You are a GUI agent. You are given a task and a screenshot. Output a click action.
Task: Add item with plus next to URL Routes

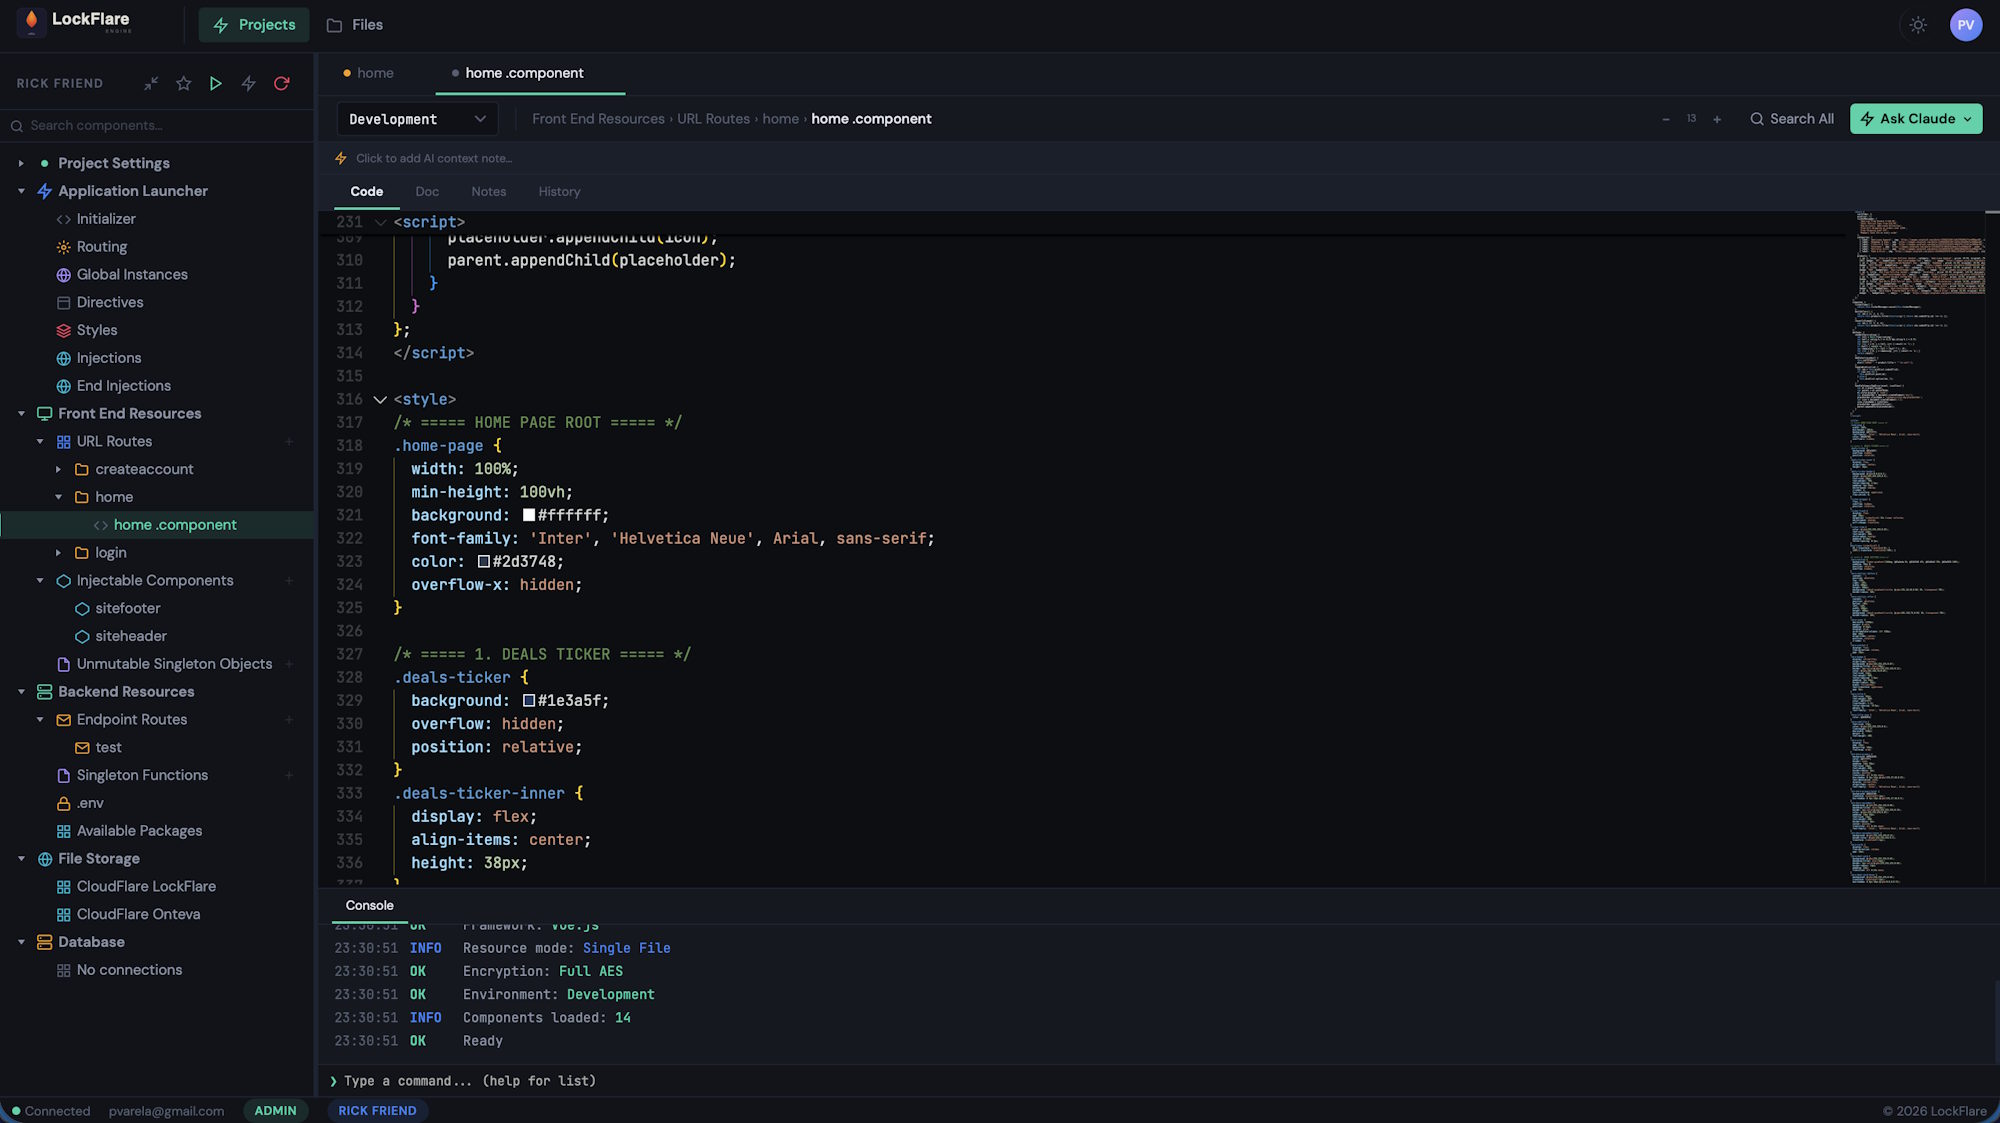[x=289, y=441]
